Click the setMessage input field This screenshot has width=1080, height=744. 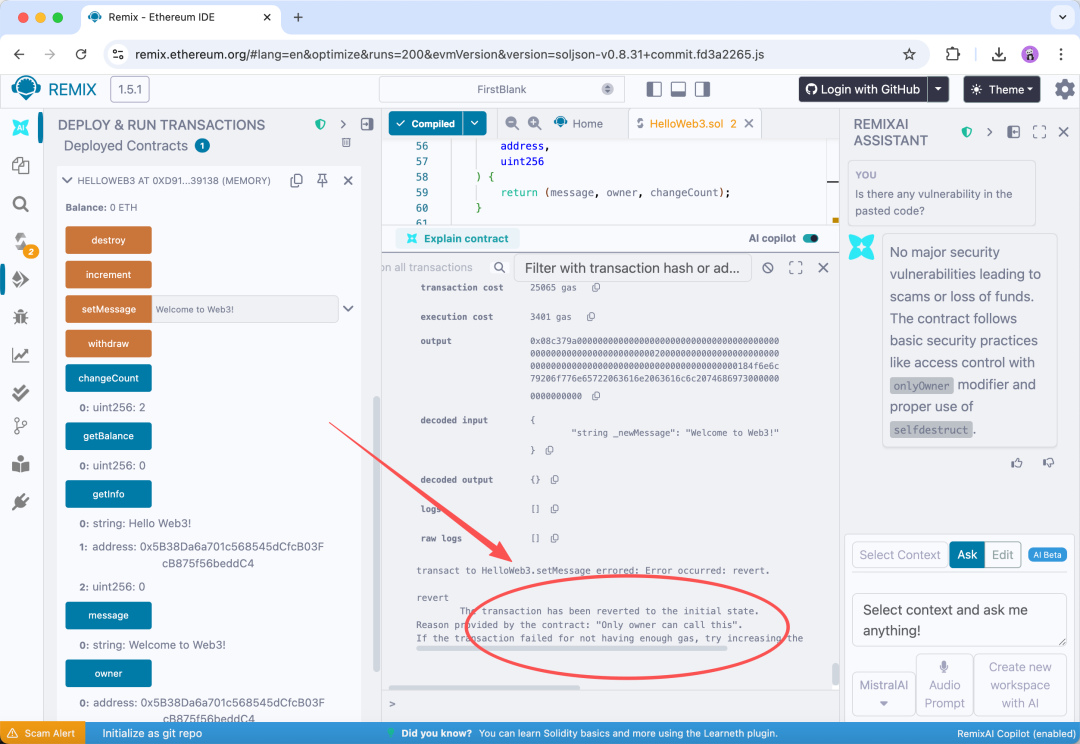245,309
